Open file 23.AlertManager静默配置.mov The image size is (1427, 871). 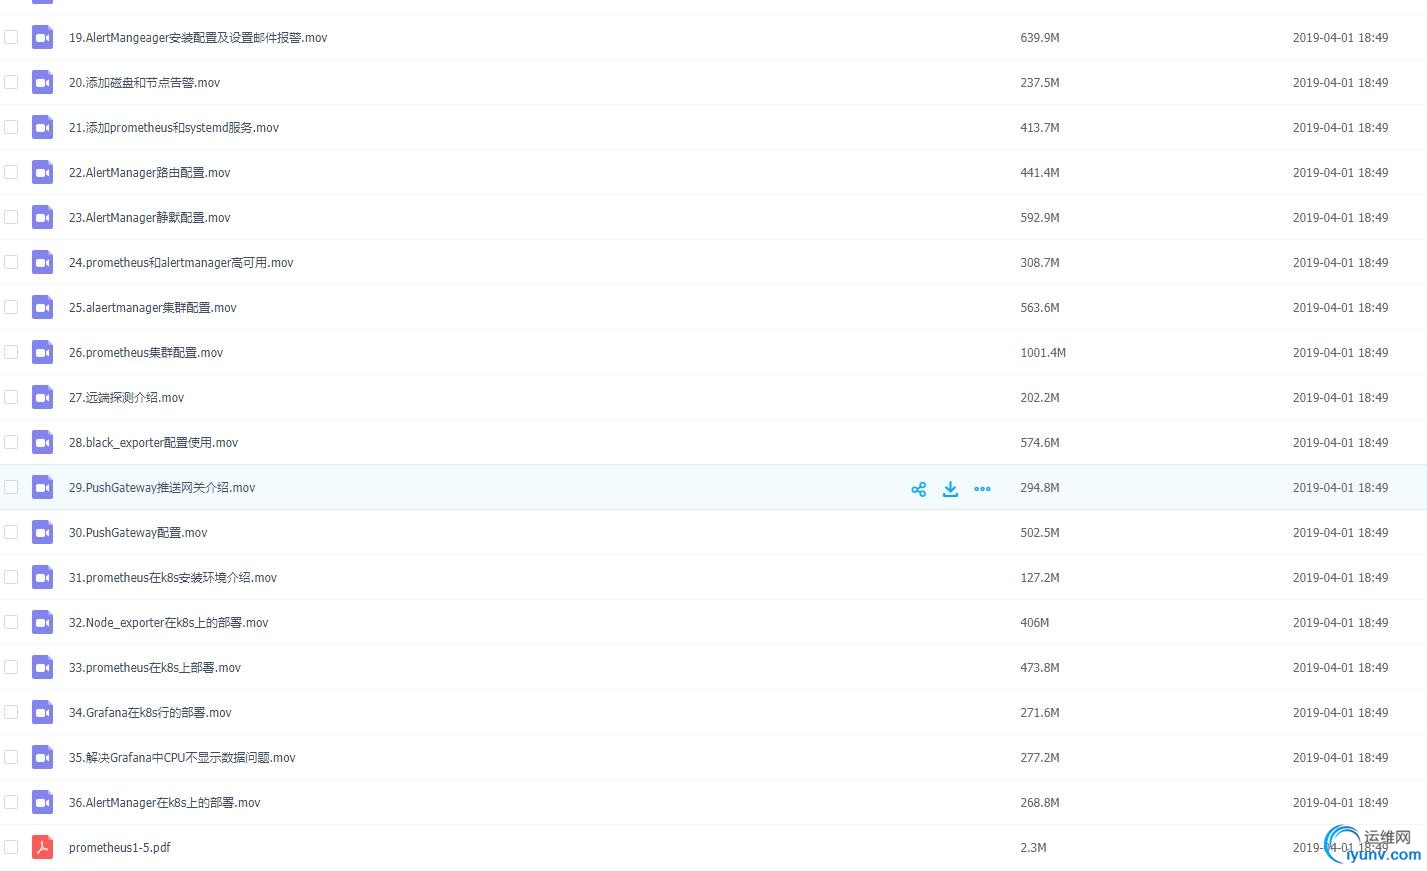point(150,218)
